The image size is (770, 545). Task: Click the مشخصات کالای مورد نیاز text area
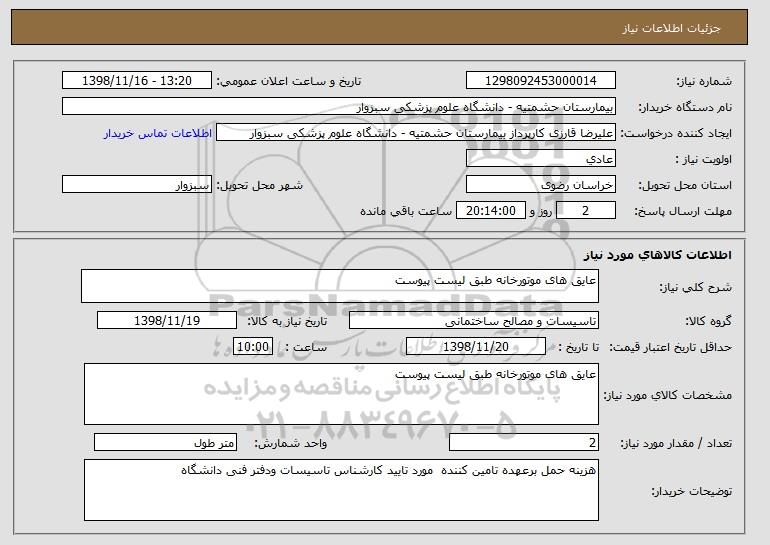click(341, 394)
